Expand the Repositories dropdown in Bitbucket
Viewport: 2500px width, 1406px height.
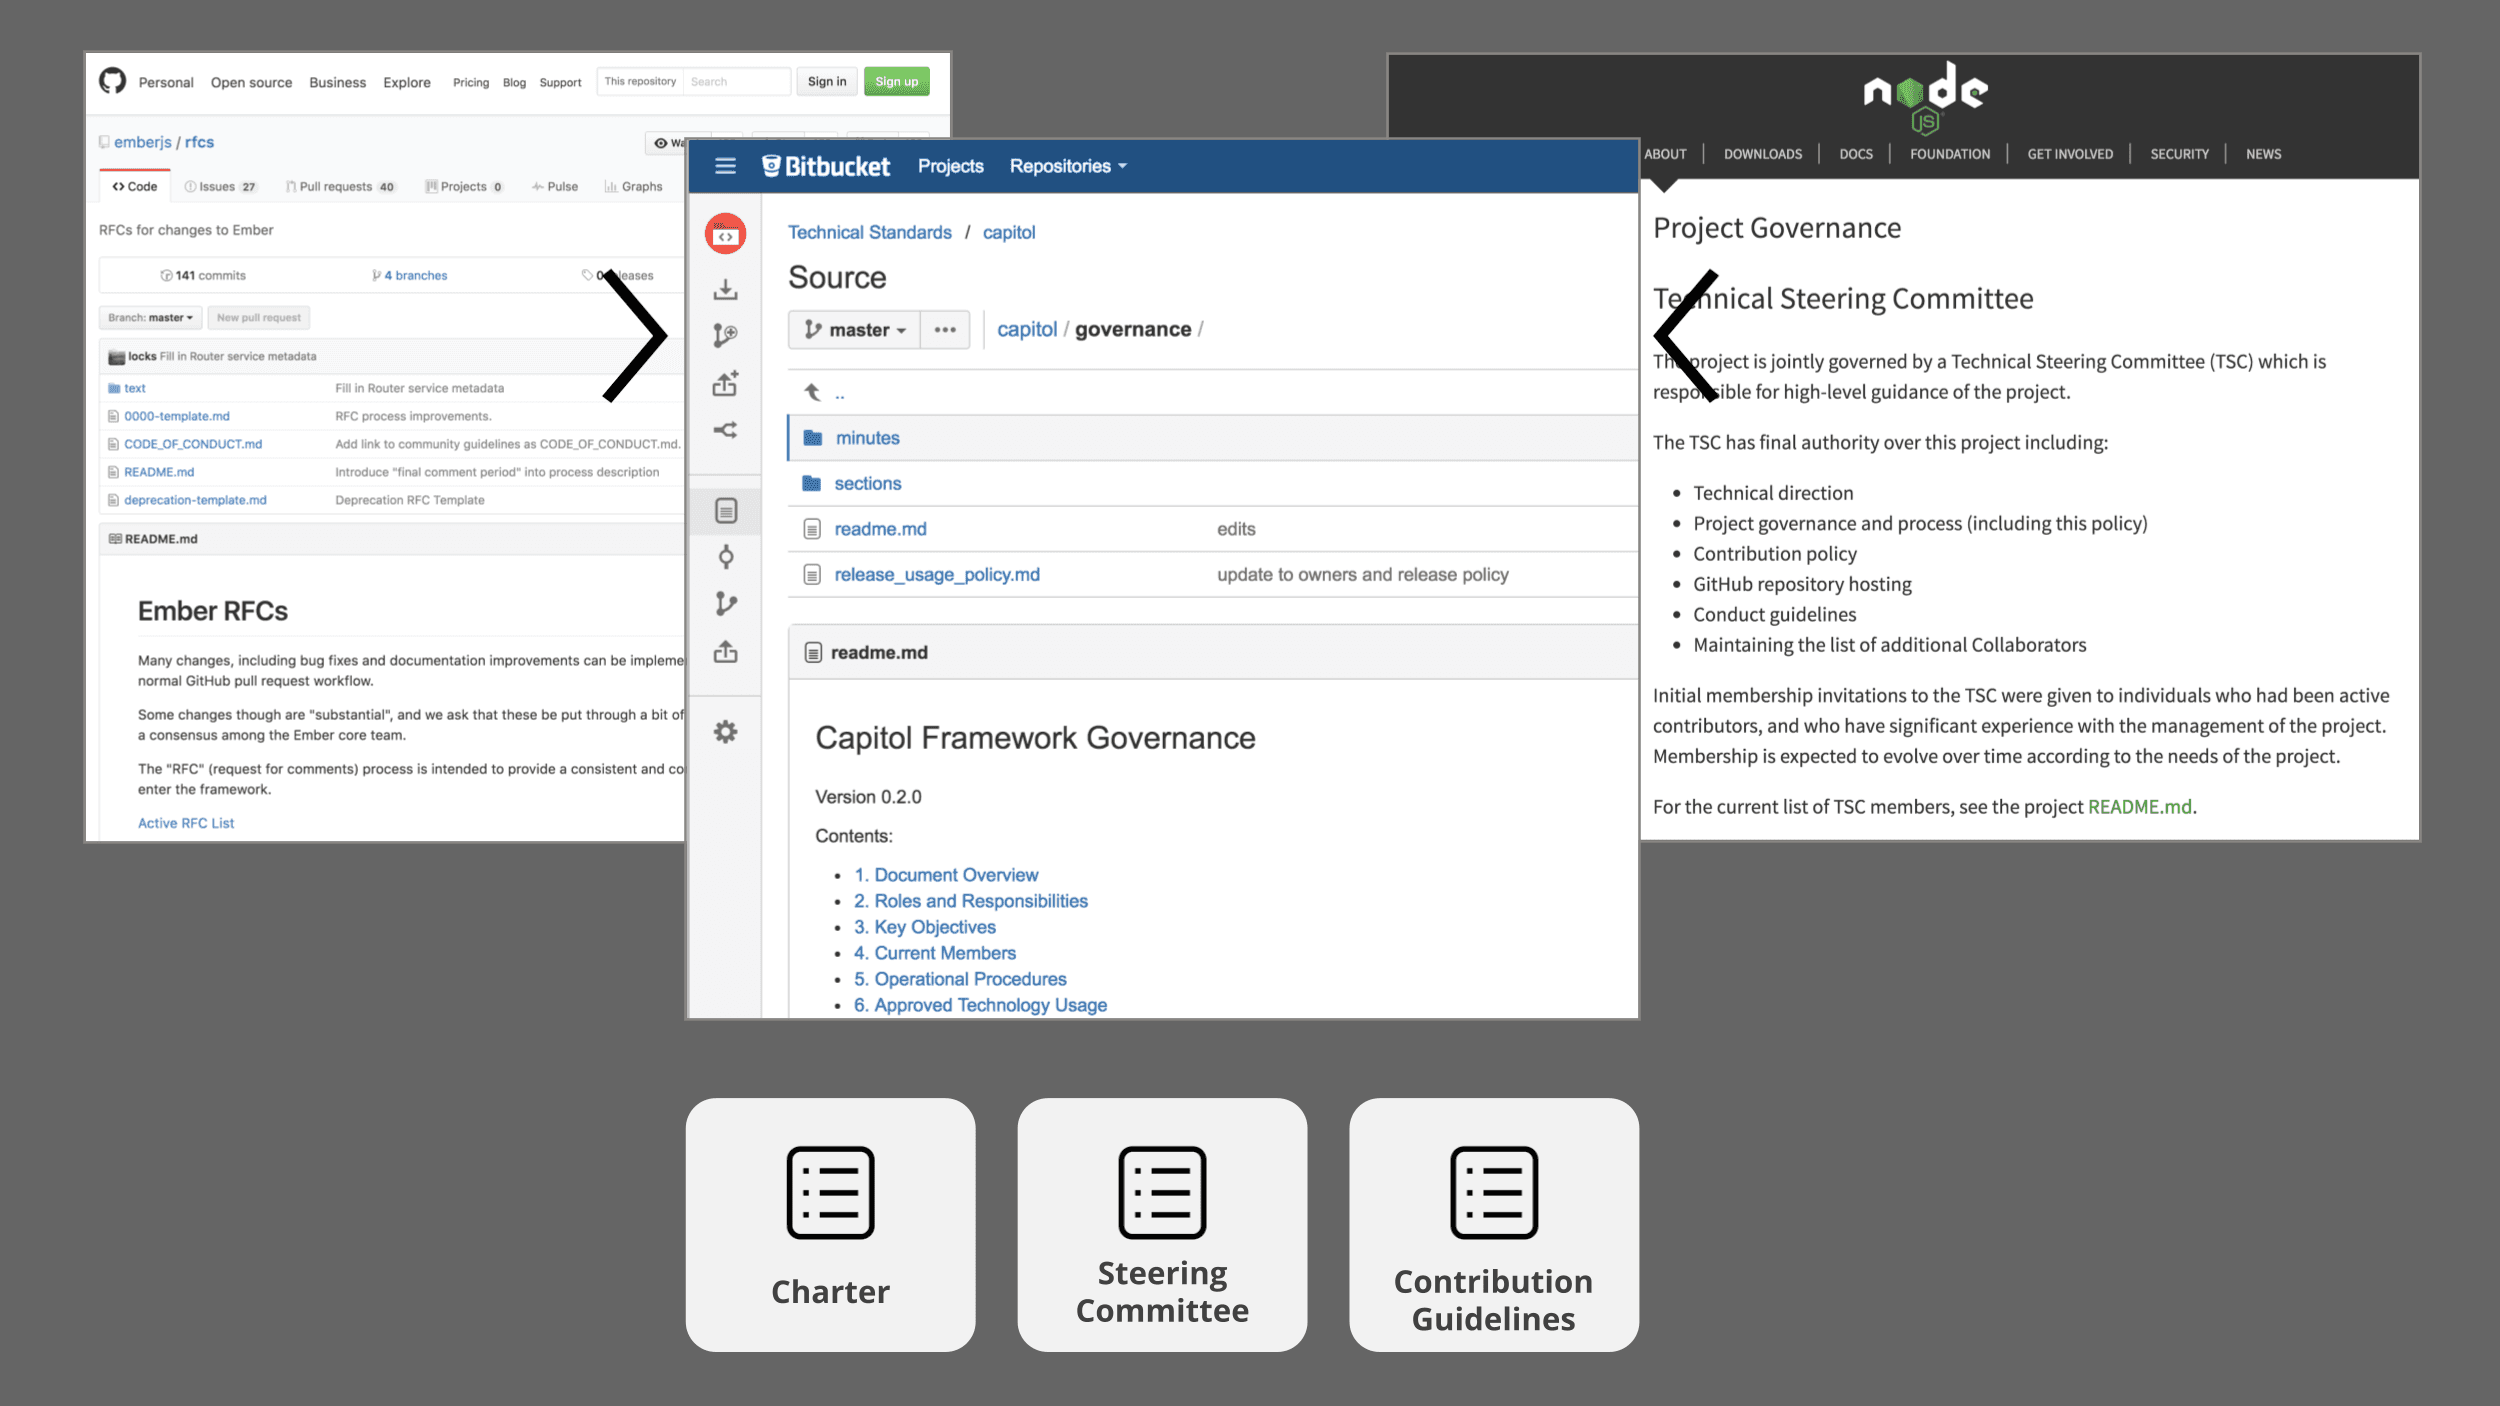click(x=1068, y=166)
